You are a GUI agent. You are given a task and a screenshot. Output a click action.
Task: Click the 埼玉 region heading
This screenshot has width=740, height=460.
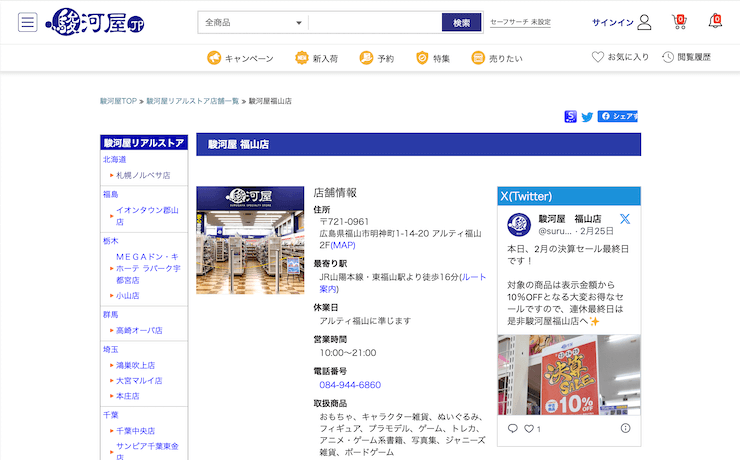tap(110, 350)
